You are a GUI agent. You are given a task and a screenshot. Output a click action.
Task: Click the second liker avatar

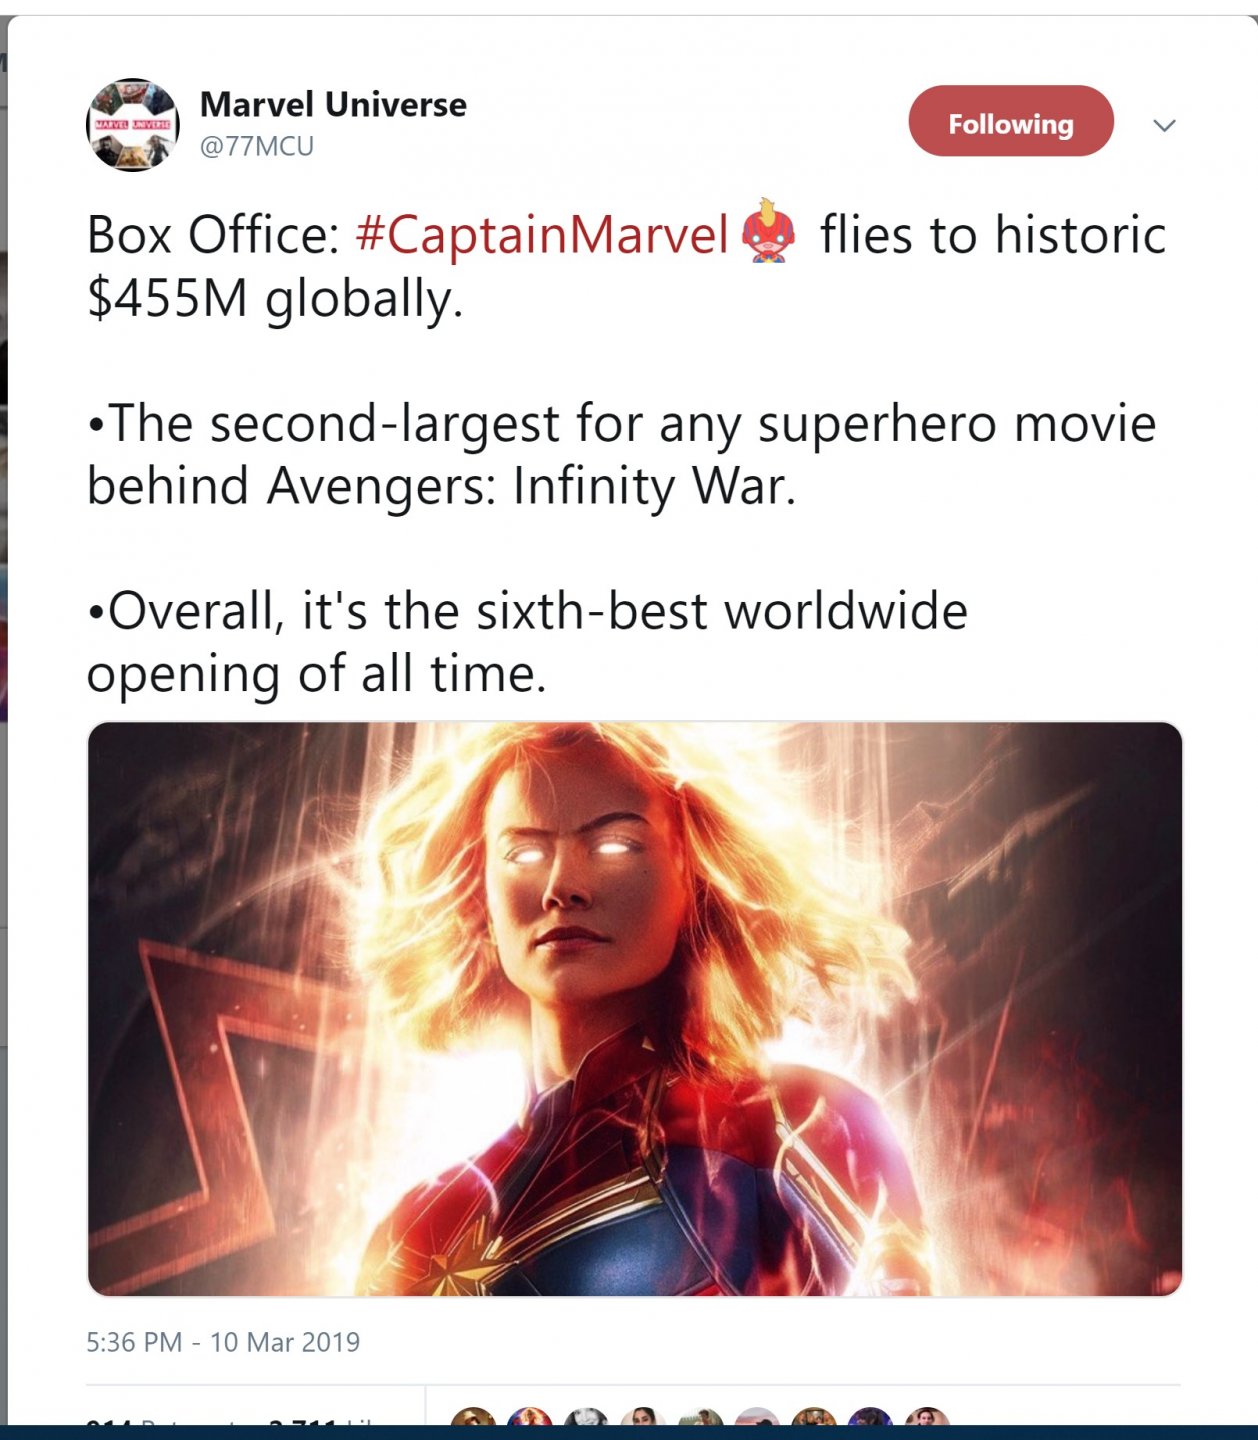pos(530,1419)
